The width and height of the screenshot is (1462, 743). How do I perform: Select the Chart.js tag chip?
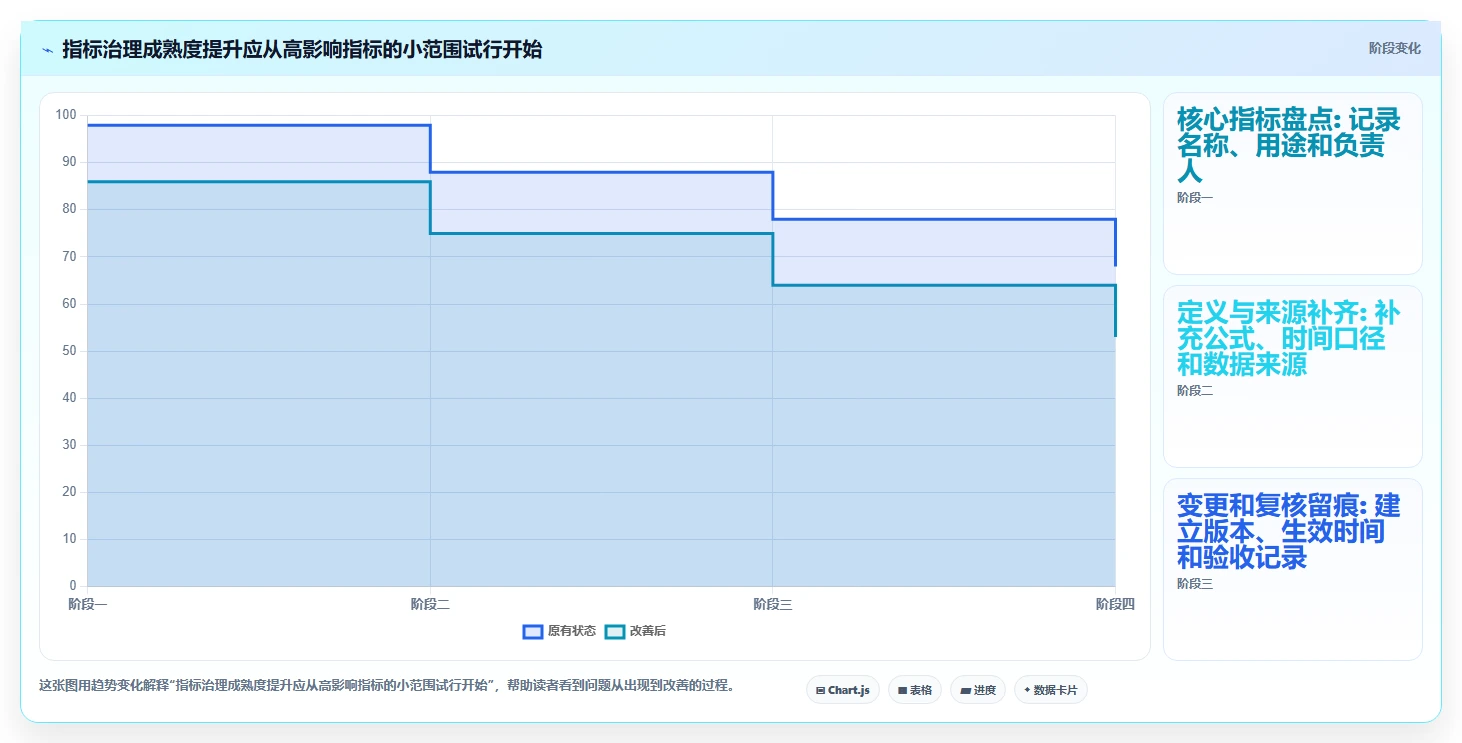coord(843,690)
